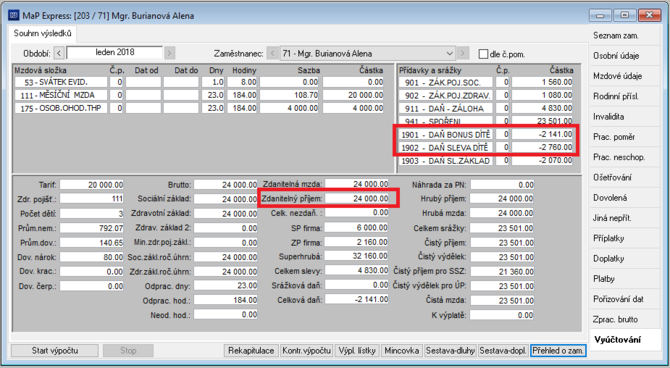Click the Počet dětí field
This screenshot has width=670, height=368.
(x=91, y=213)
